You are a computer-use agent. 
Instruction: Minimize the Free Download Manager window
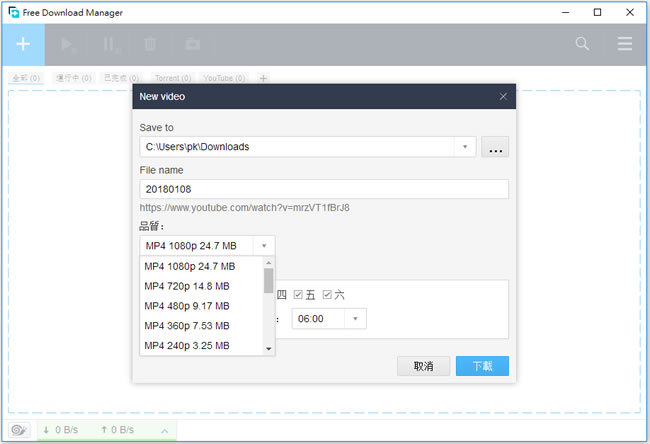coord(565,12)
